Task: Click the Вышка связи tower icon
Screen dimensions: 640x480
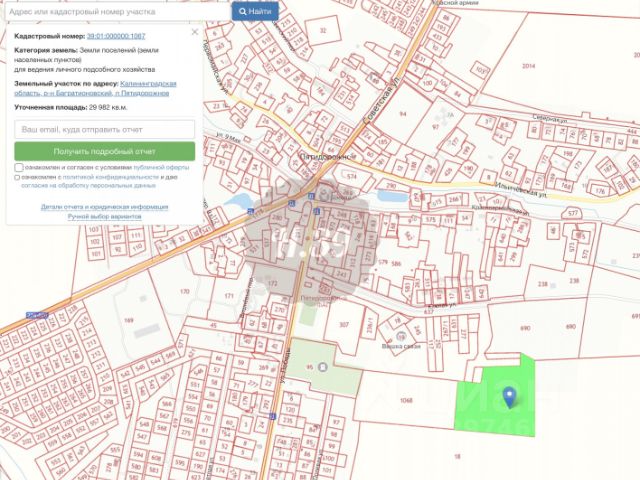Action: tap(401, 337)
